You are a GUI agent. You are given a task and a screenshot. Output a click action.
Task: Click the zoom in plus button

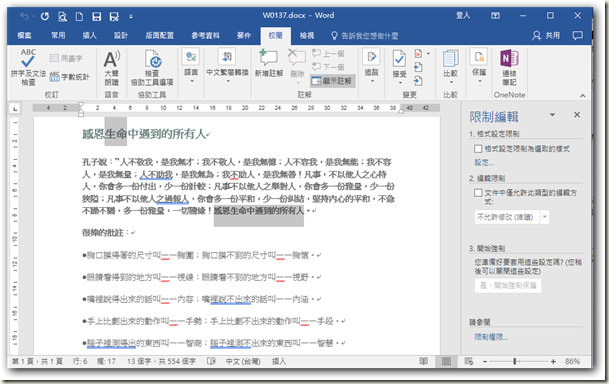pyautogui.click(x=553, y=361)
